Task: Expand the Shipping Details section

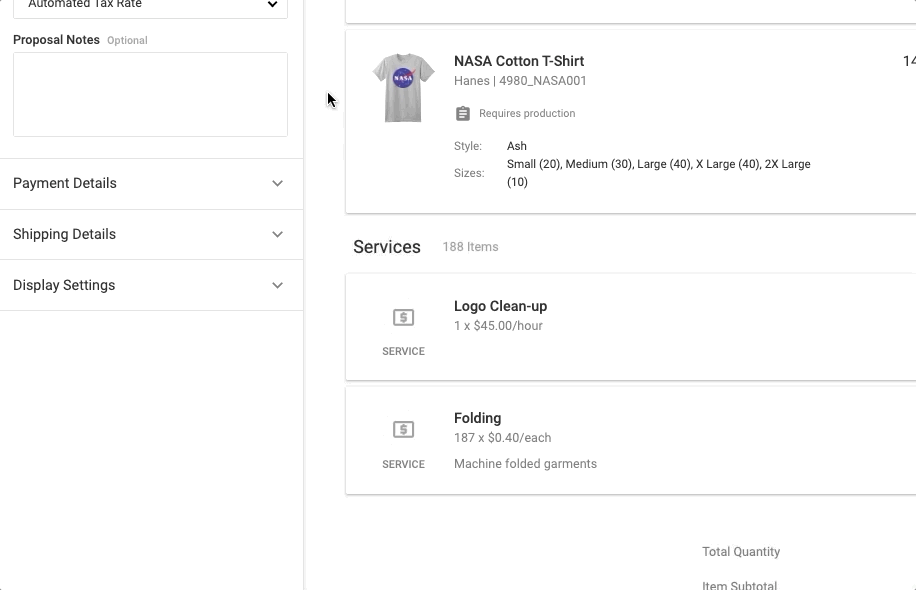Action: 150,234
